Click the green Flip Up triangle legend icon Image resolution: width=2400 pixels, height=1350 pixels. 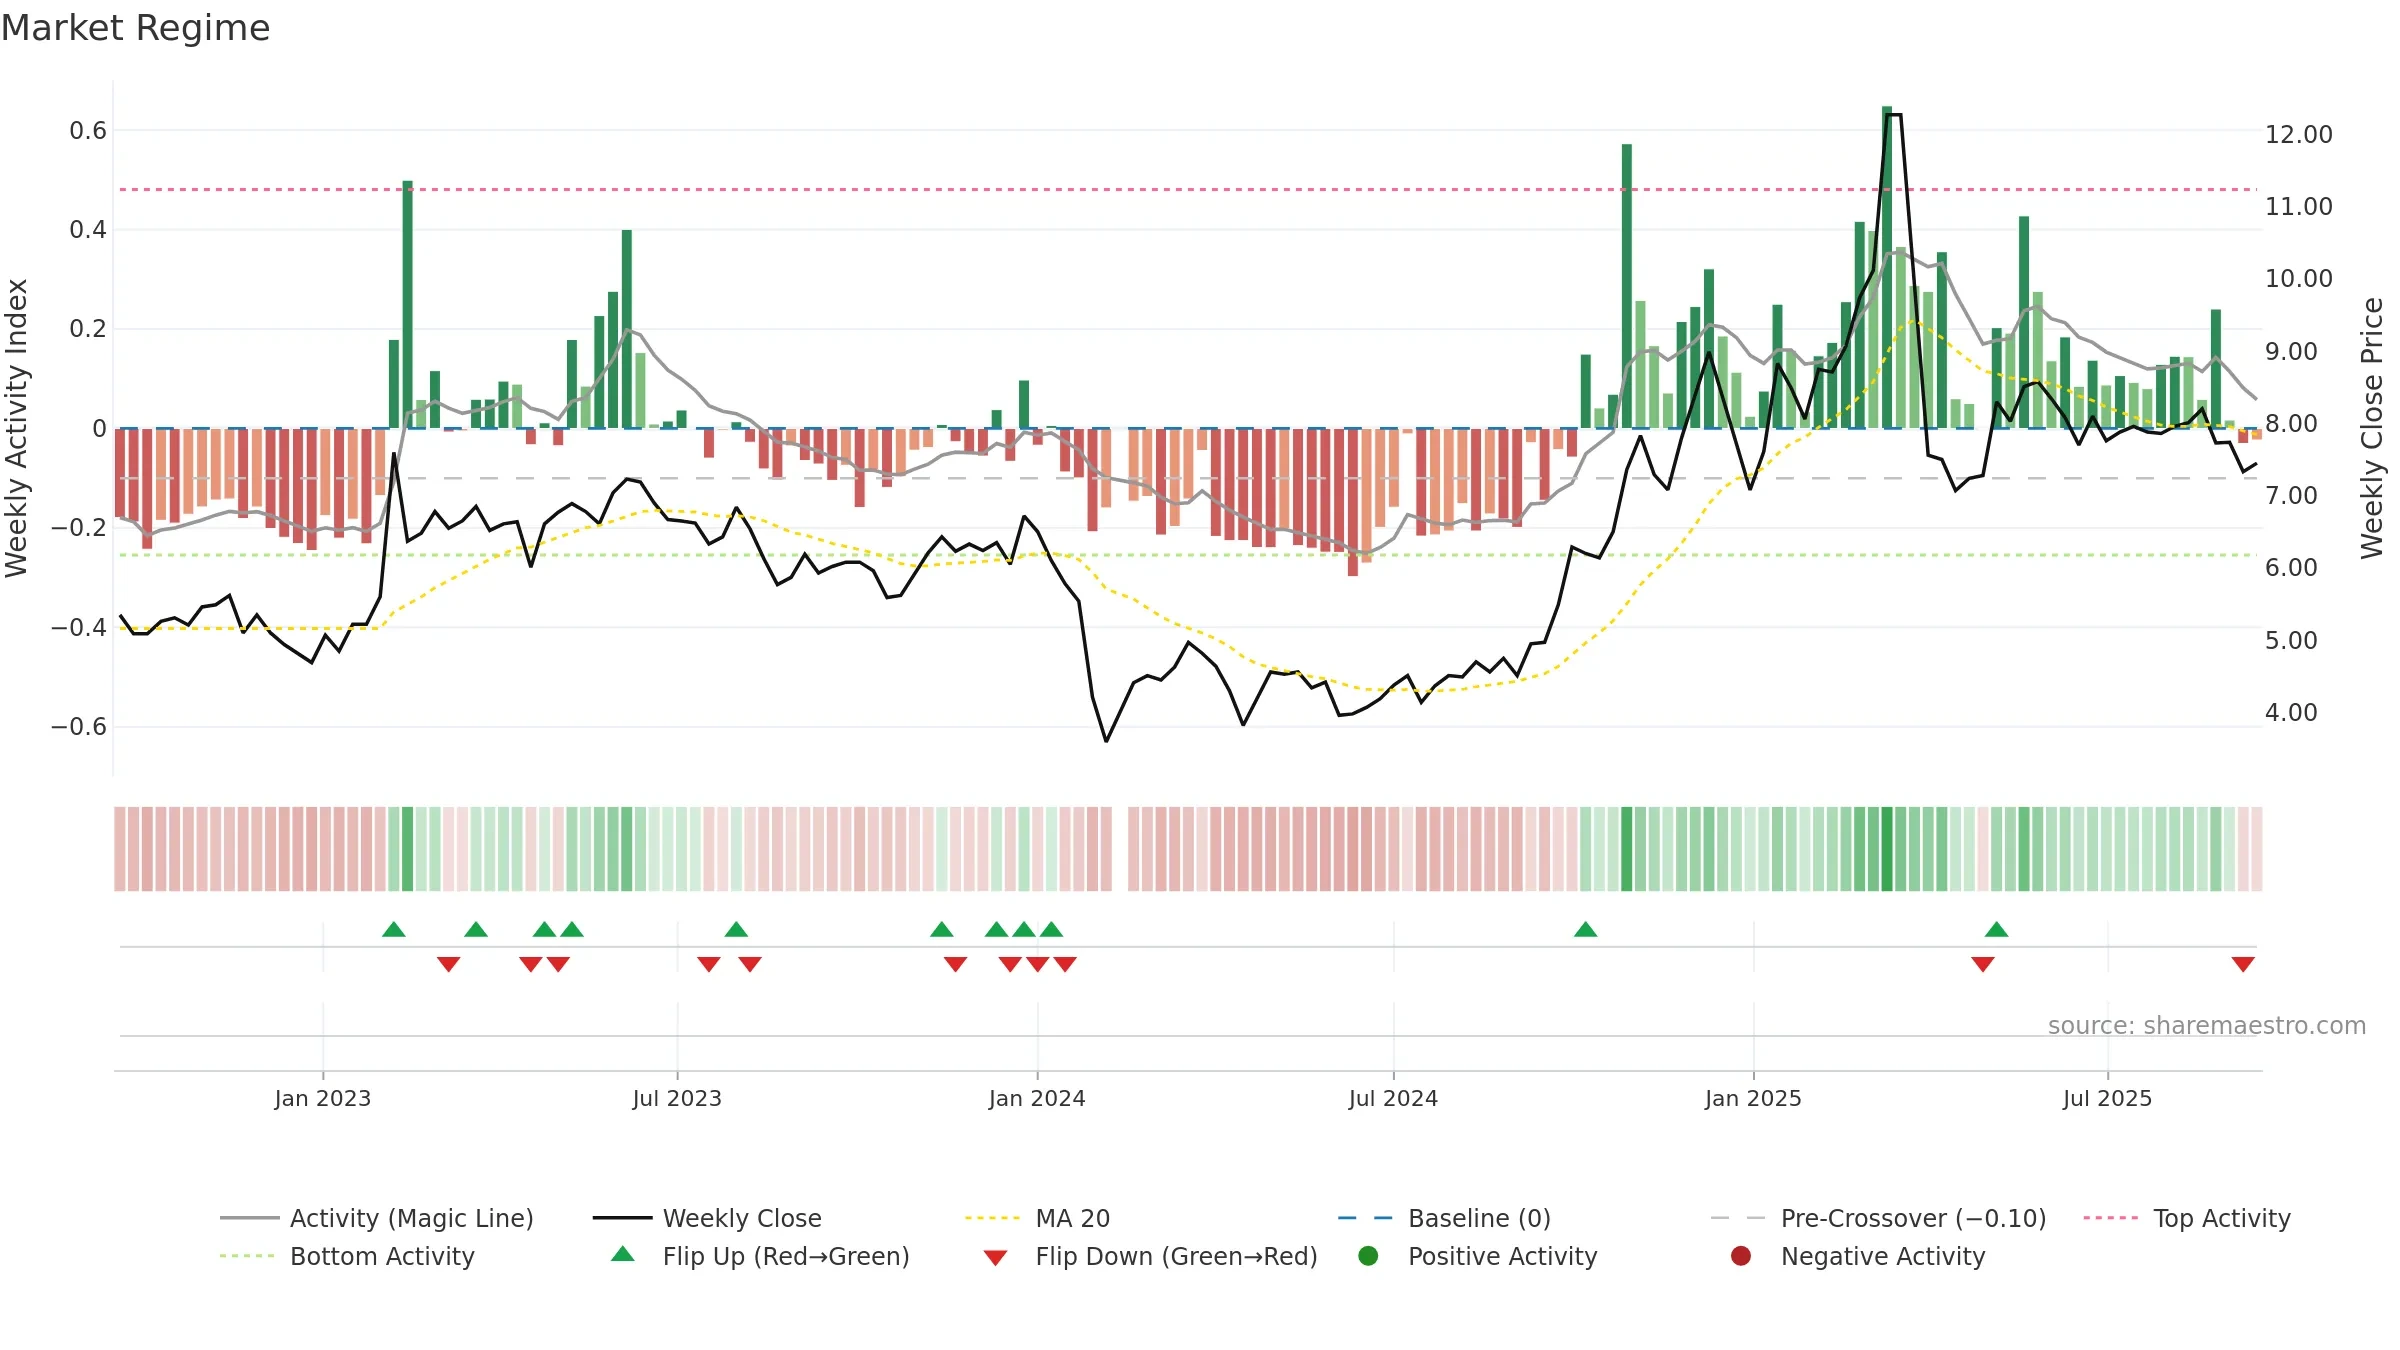[623, 1254]
